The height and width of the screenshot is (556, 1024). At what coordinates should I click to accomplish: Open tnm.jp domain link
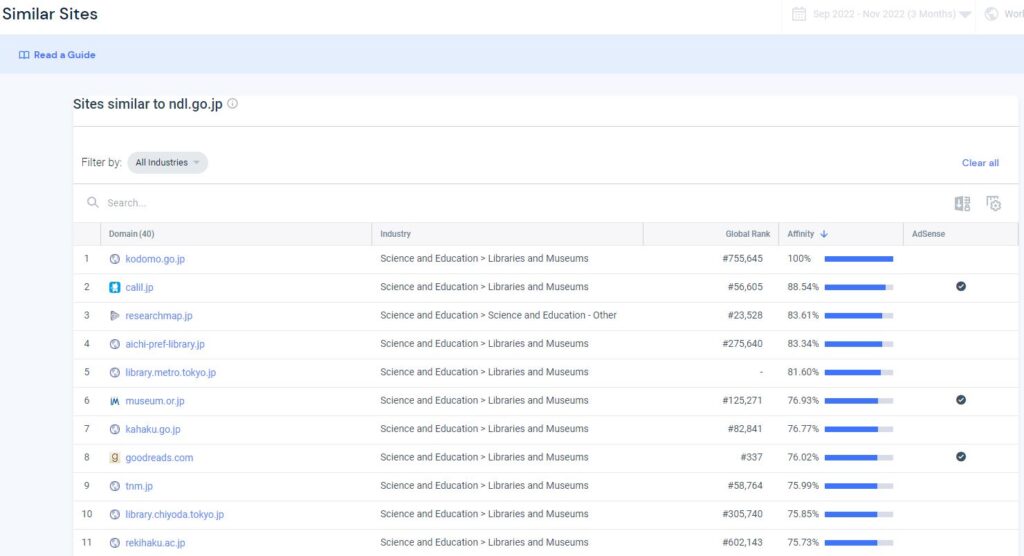pos(139,486)
